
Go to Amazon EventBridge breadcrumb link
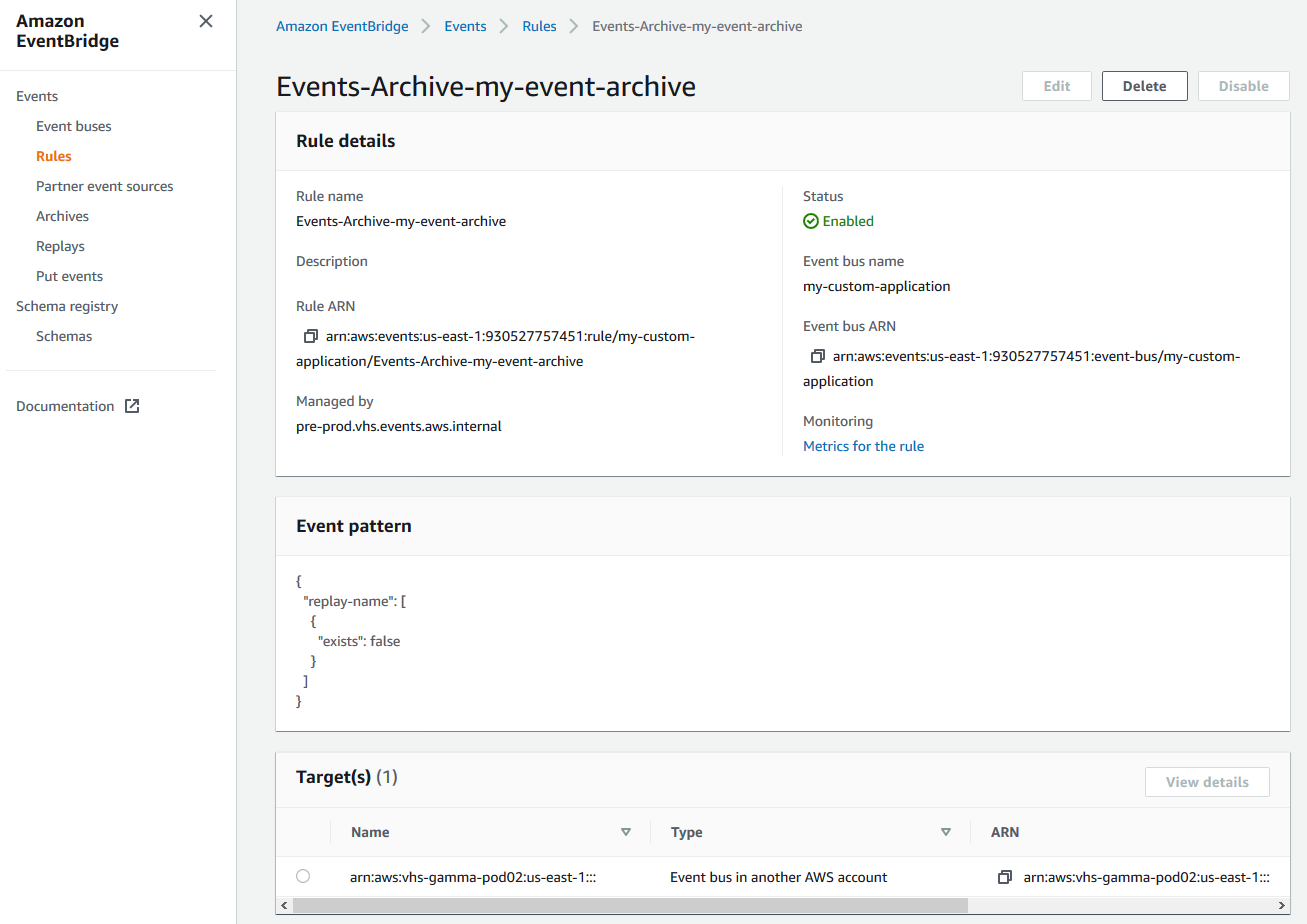tap(342, 26)
